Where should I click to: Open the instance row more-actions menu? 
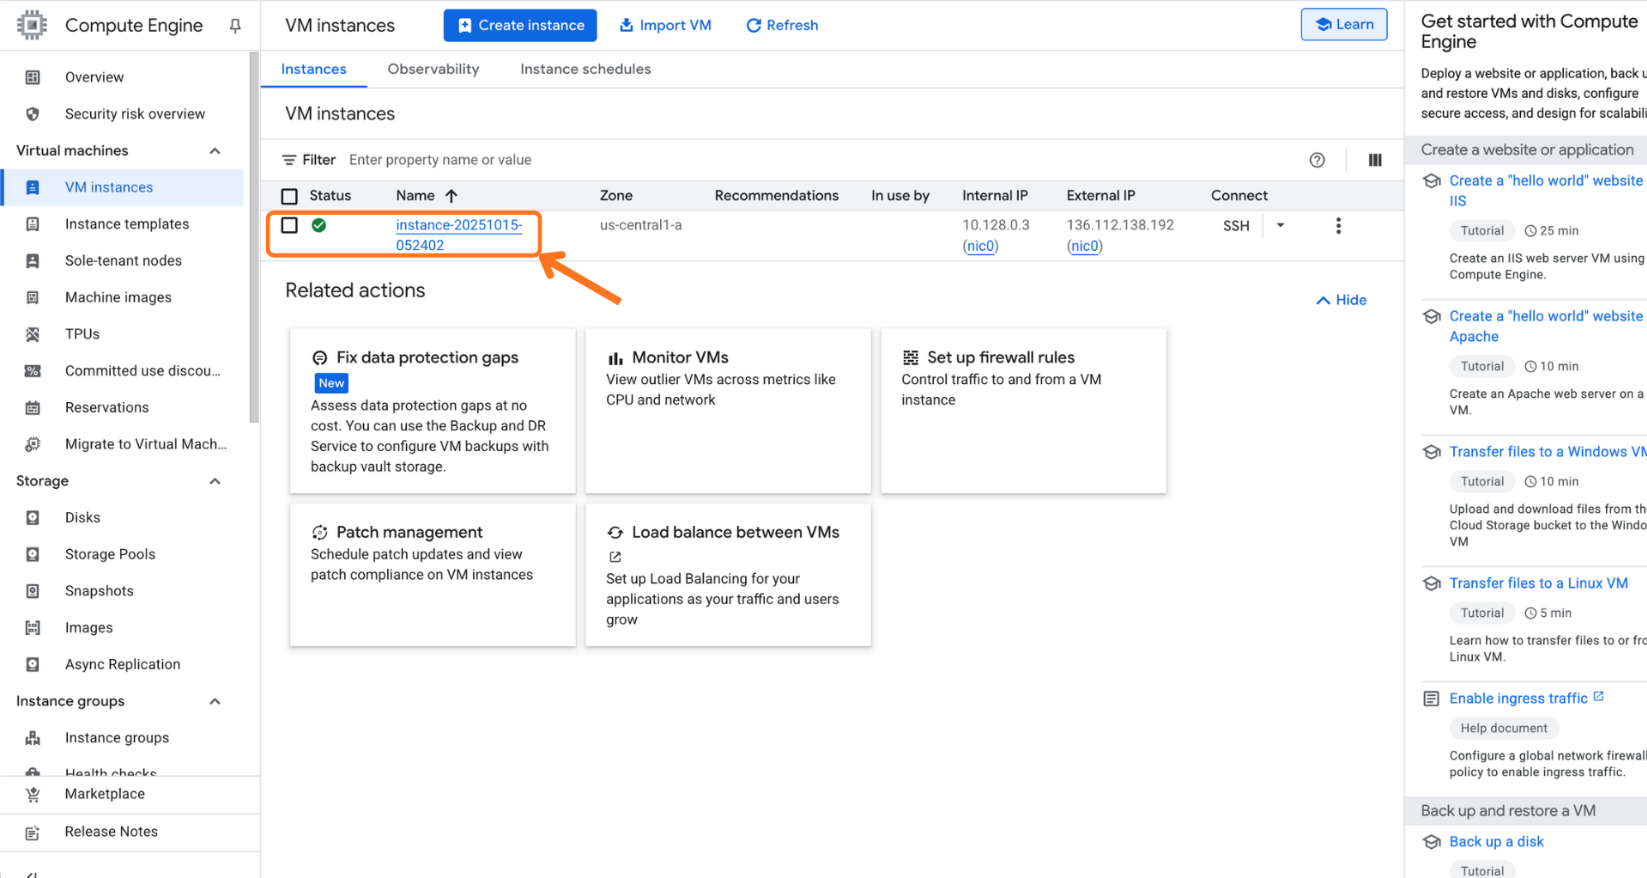1338,226
